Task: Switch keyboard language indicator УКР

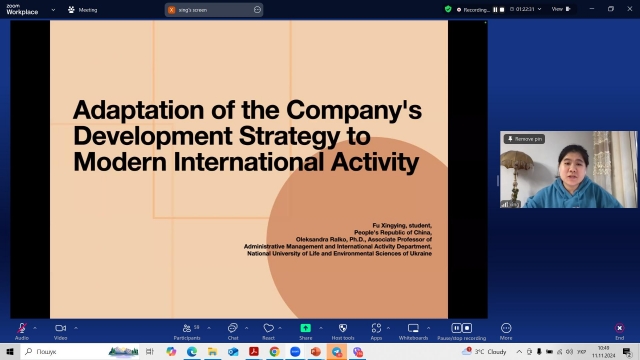Action: [582, 351]
